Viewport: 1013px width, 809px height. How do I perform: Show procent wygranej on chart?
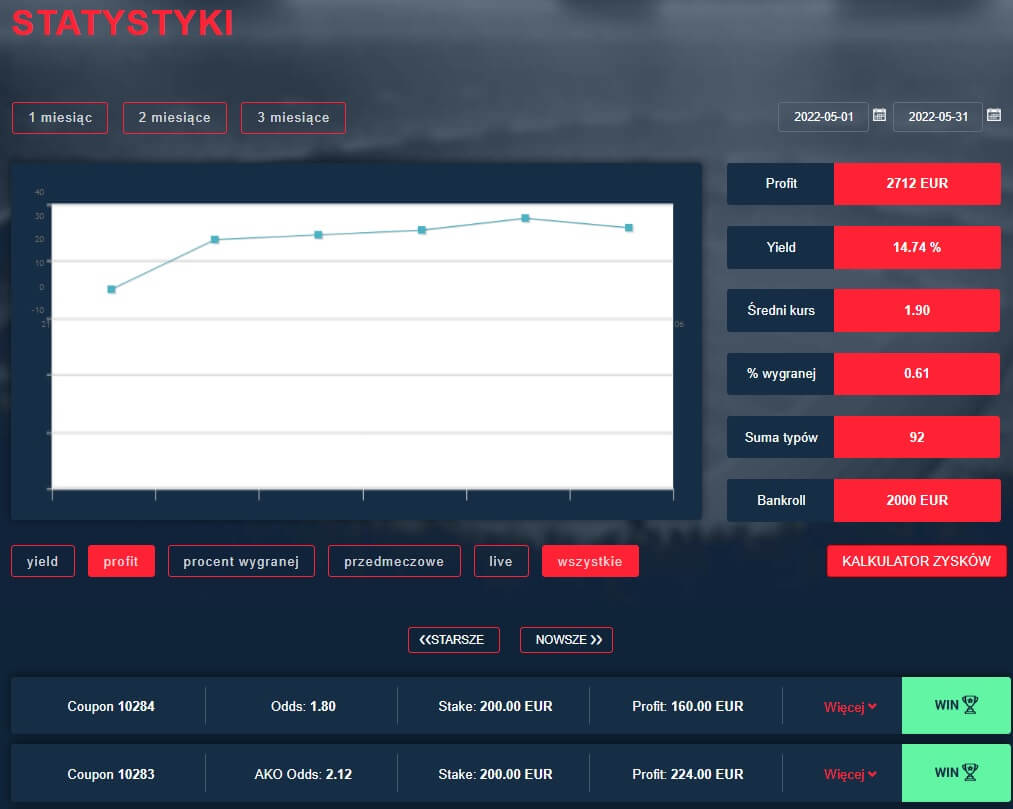pyautogui.click(x=241, y=561)
